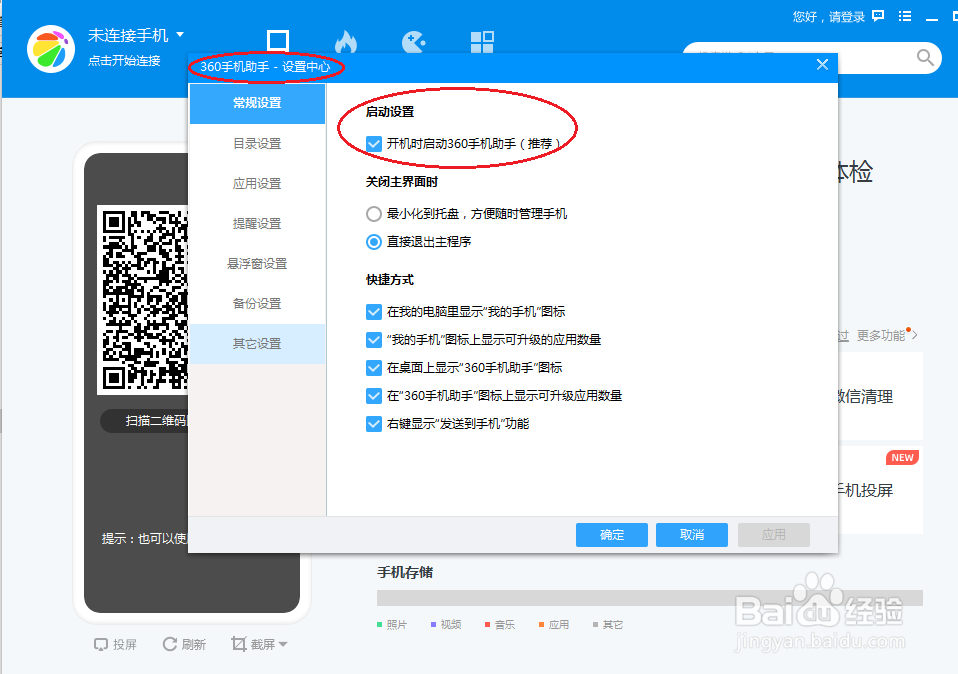Toggle 在桌面上显示"360手机助手"图标 checkbox
The width and height of the screenshot is (958, 674).
coord(374,368)
